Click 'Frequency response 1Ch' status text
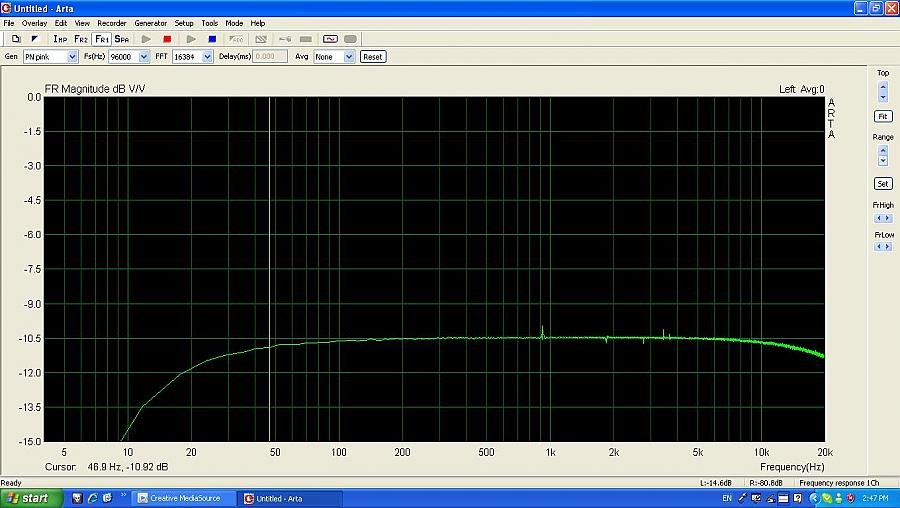900x508 pixels. [839, 483]
